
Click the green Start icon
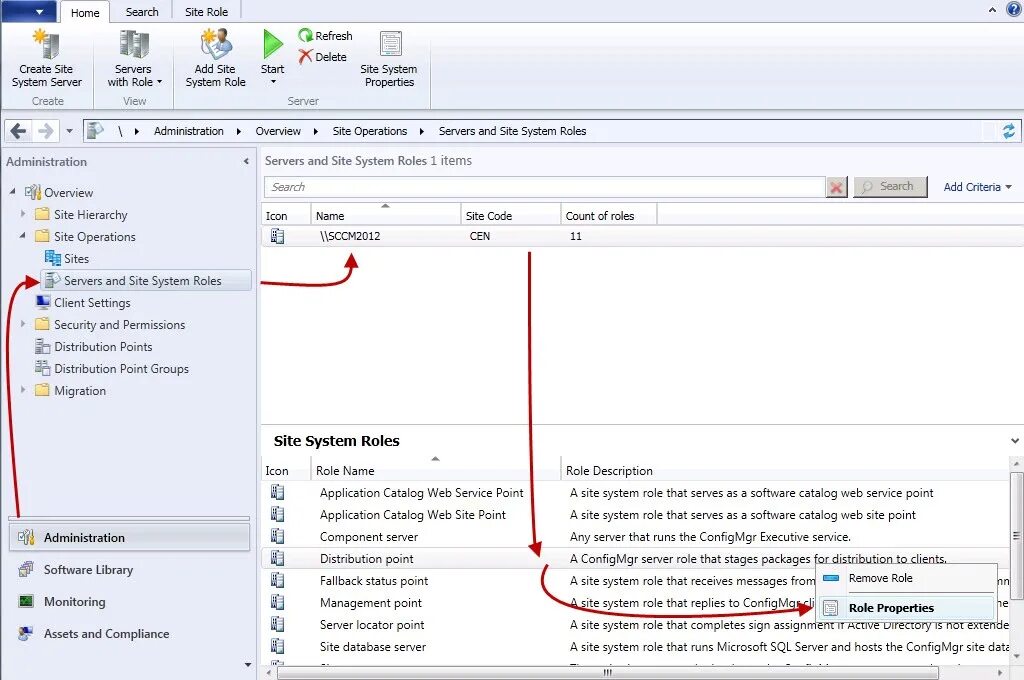pyautogui.click(x=272, y=44)
